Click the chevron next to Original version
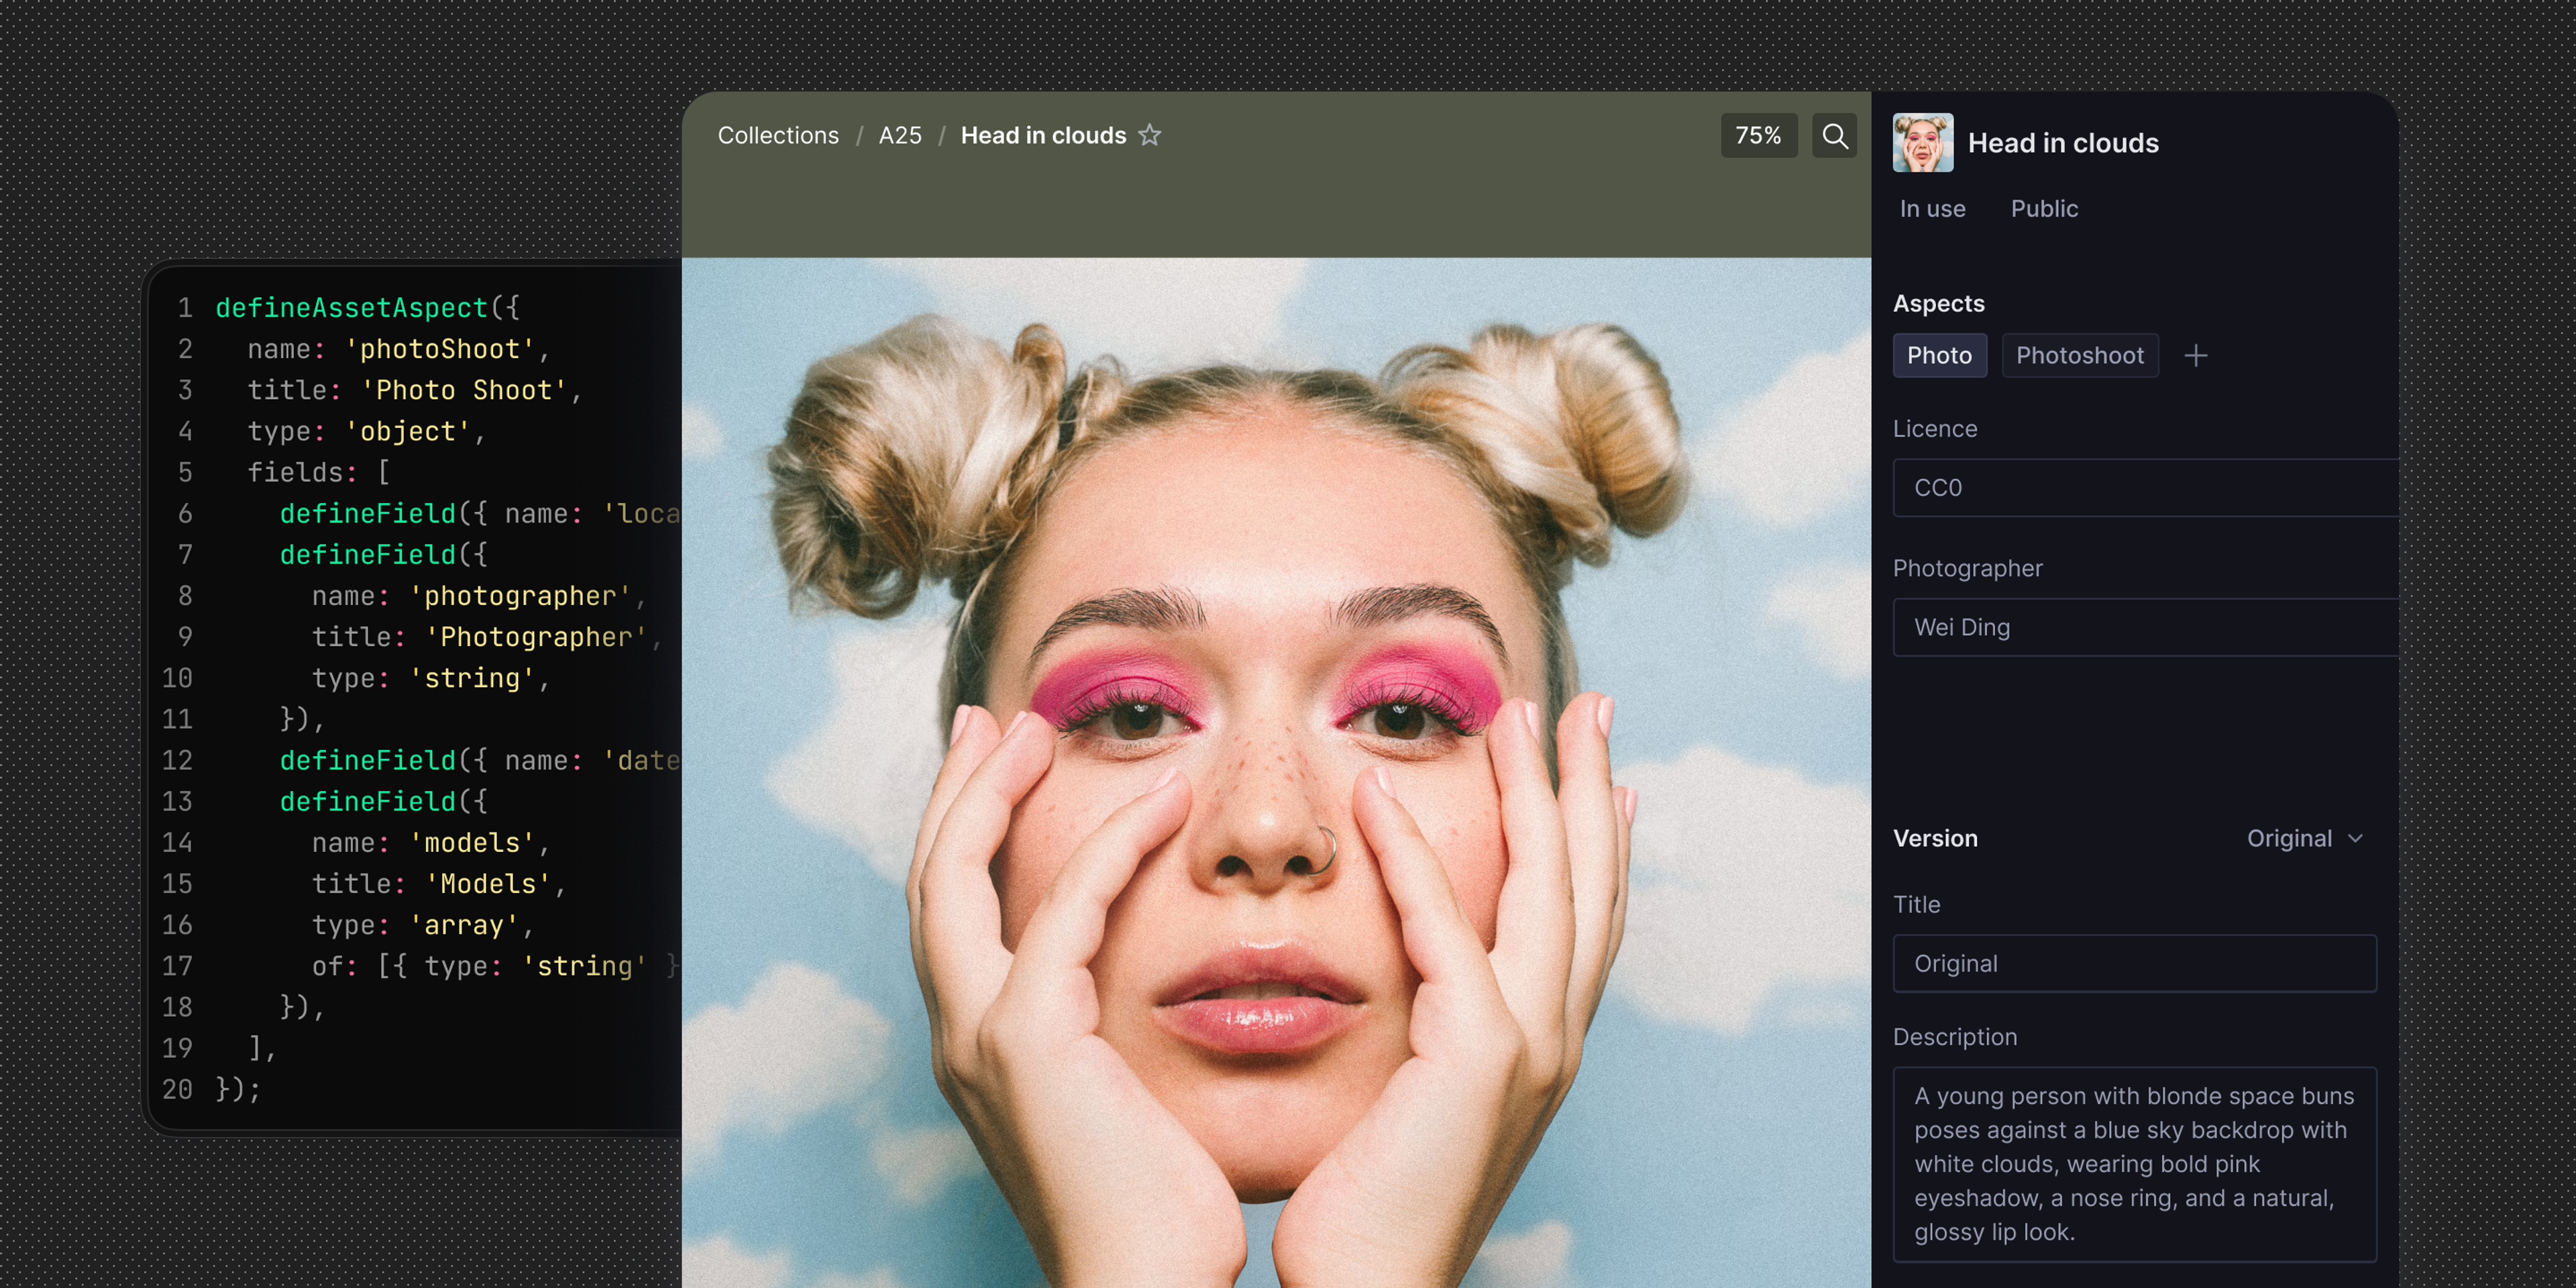The width and height of the screenshot is (2576, 1288). (x=2355, y=838)
